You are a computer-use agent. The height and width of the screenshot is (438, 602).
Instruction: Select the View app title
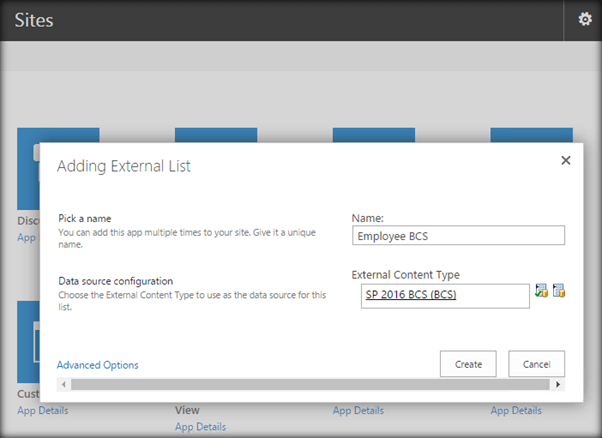pyautogui.click(x=187, y=410)
